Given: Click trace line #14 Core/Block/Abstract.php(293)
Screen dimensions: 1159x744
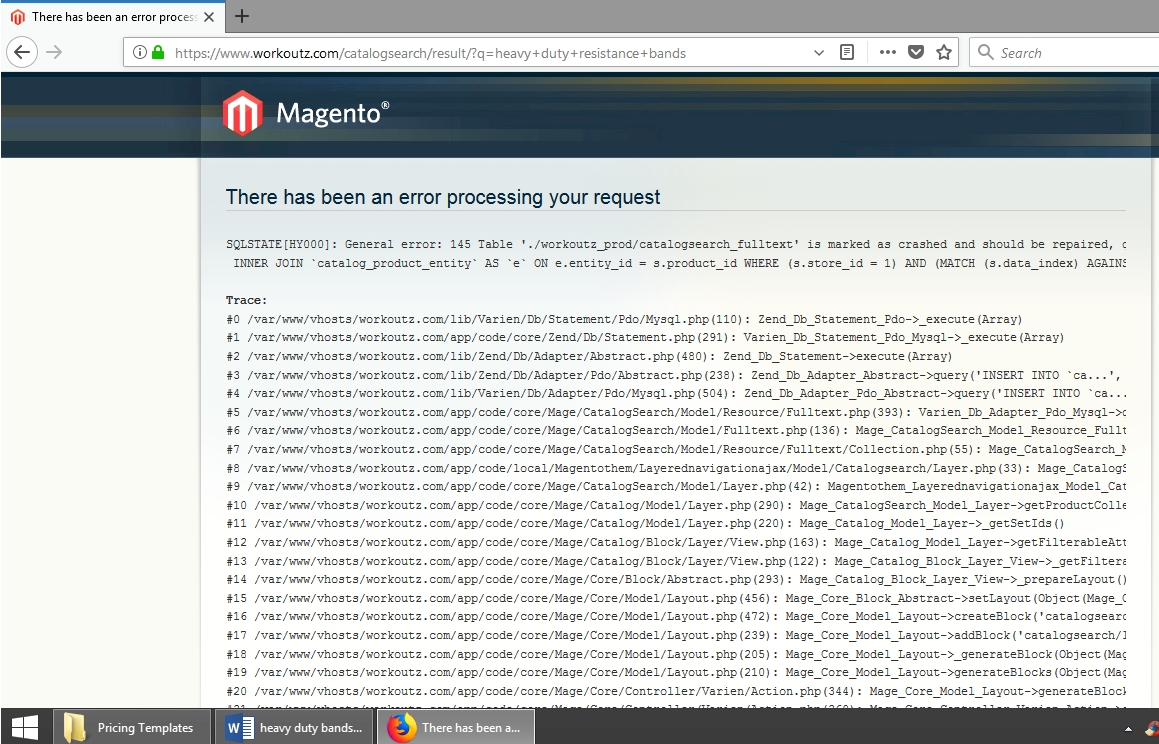Looking at the screenshot, I should tap(676, 579).
